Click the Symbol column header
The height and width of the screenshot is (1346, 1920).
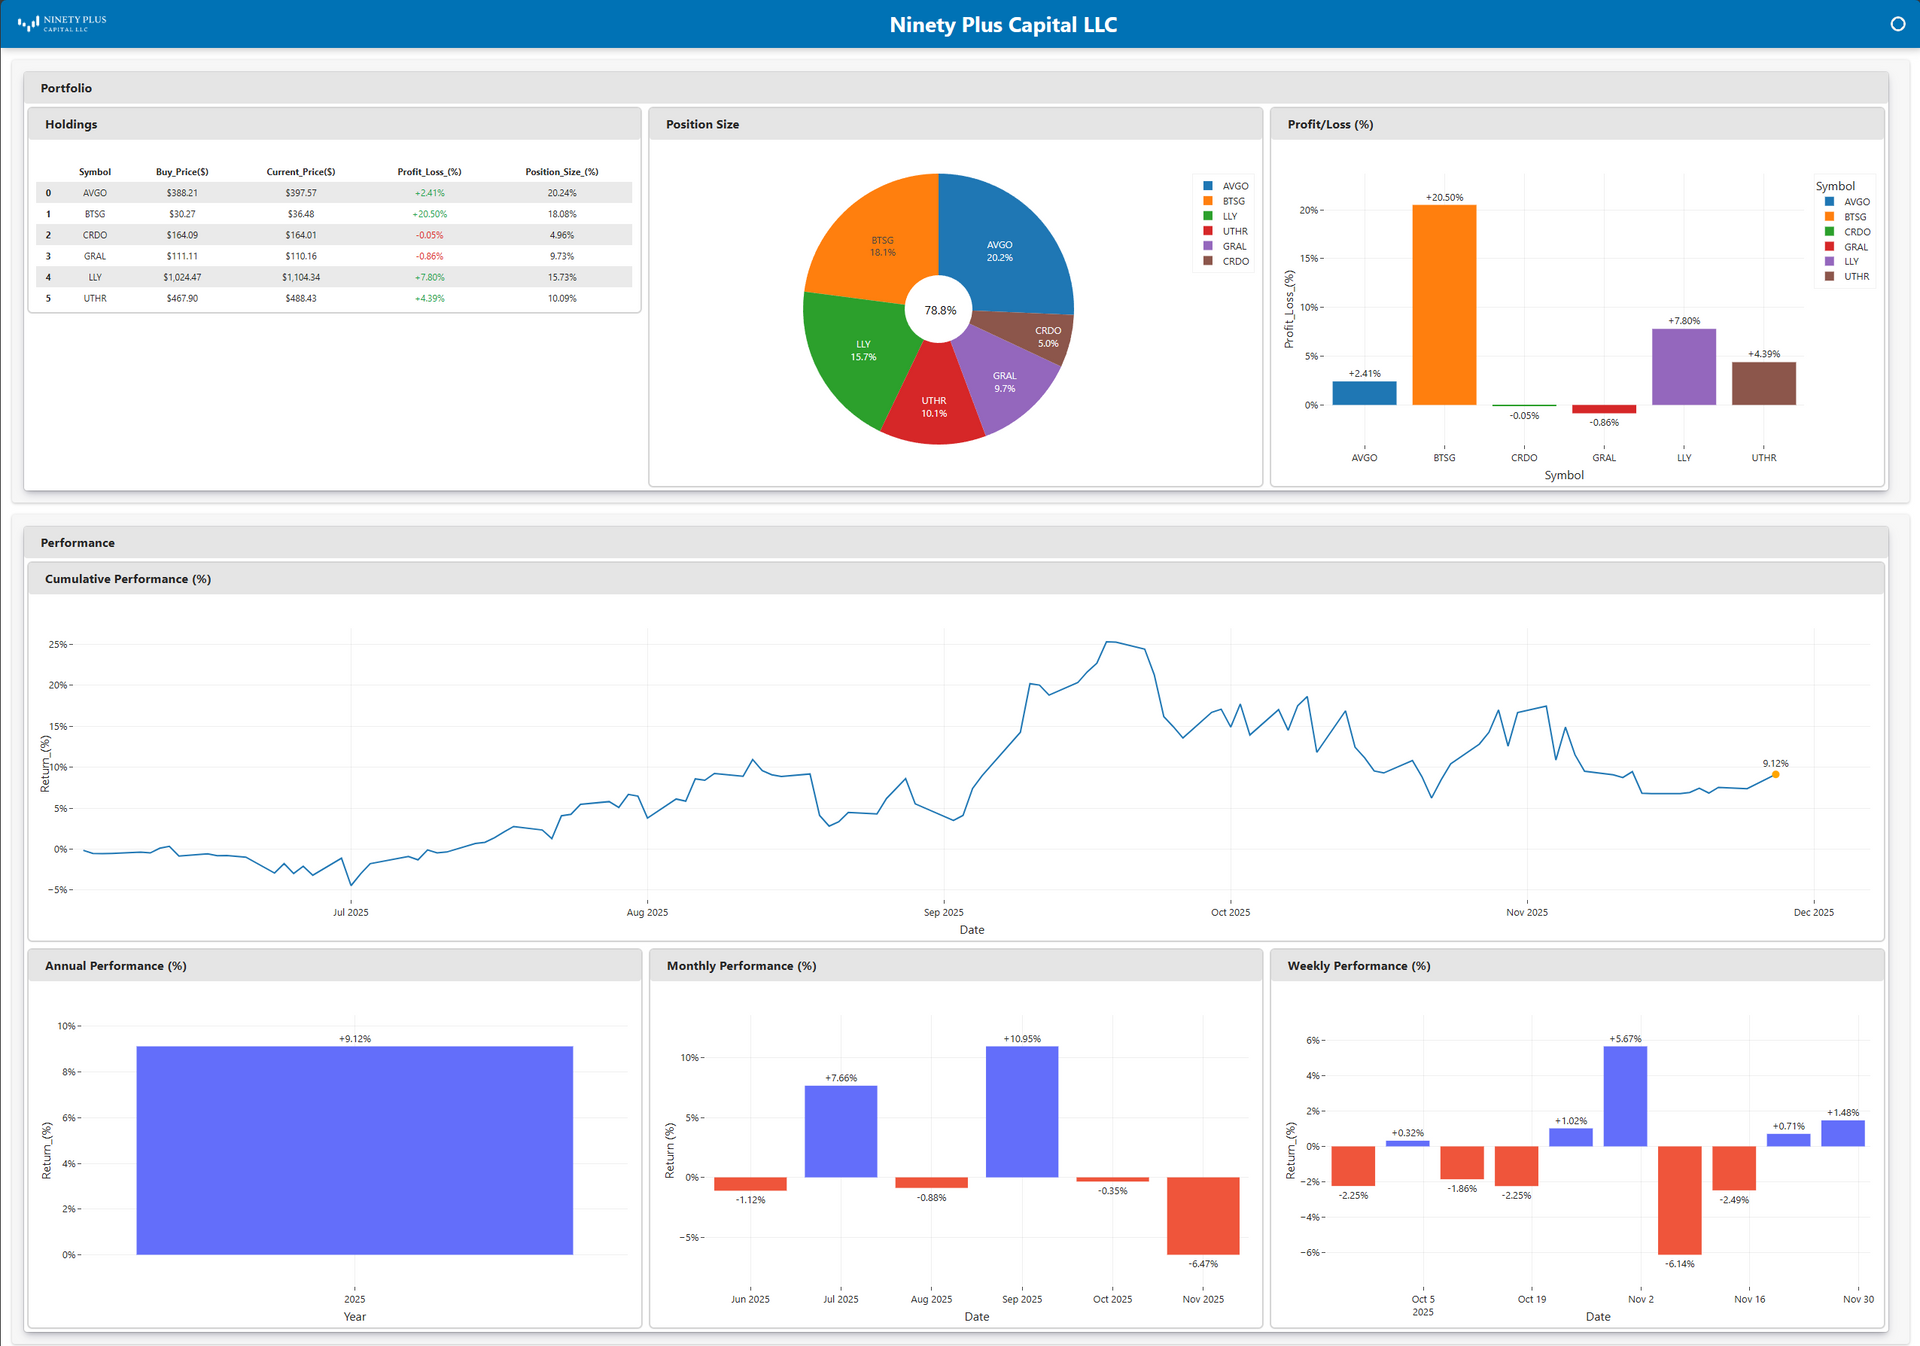pos(95,172)
